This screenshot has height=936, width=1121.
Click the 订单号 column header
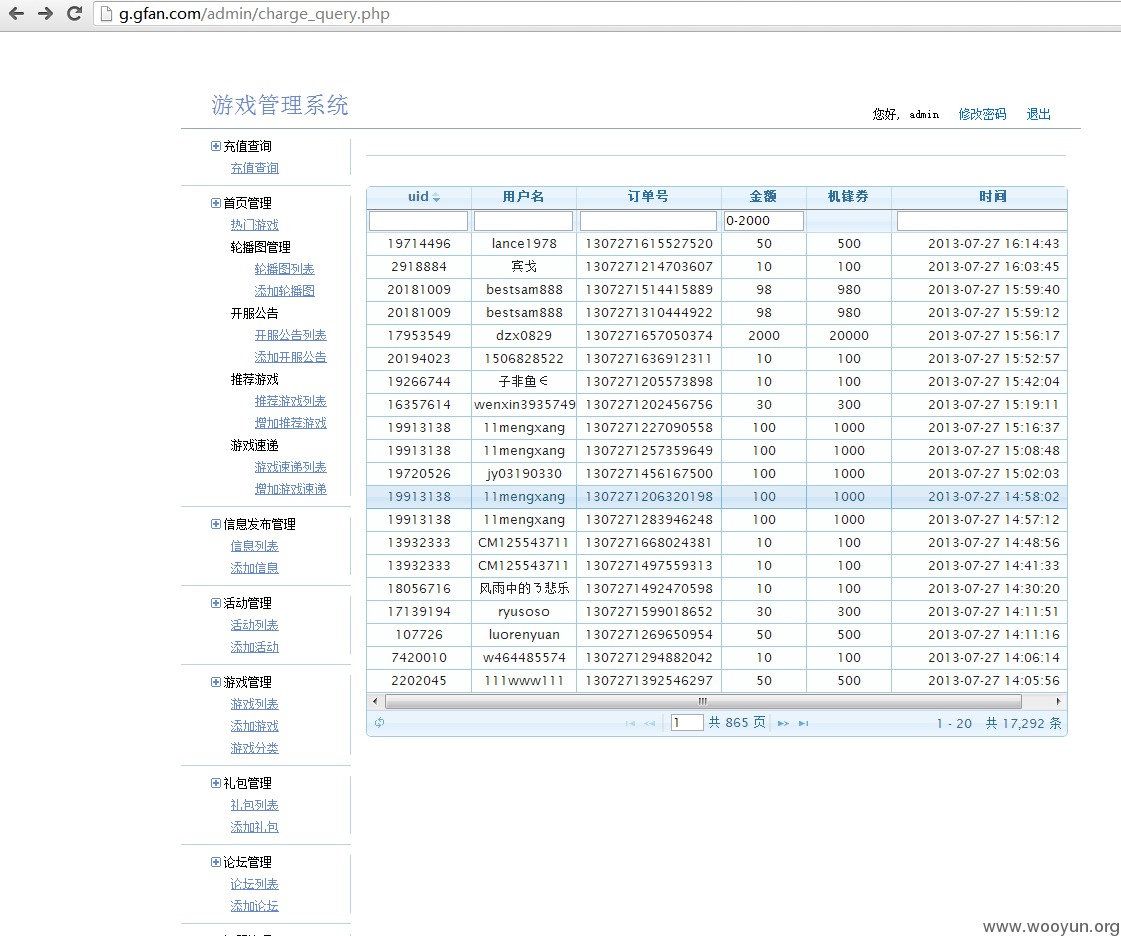(x=648, y=197)
